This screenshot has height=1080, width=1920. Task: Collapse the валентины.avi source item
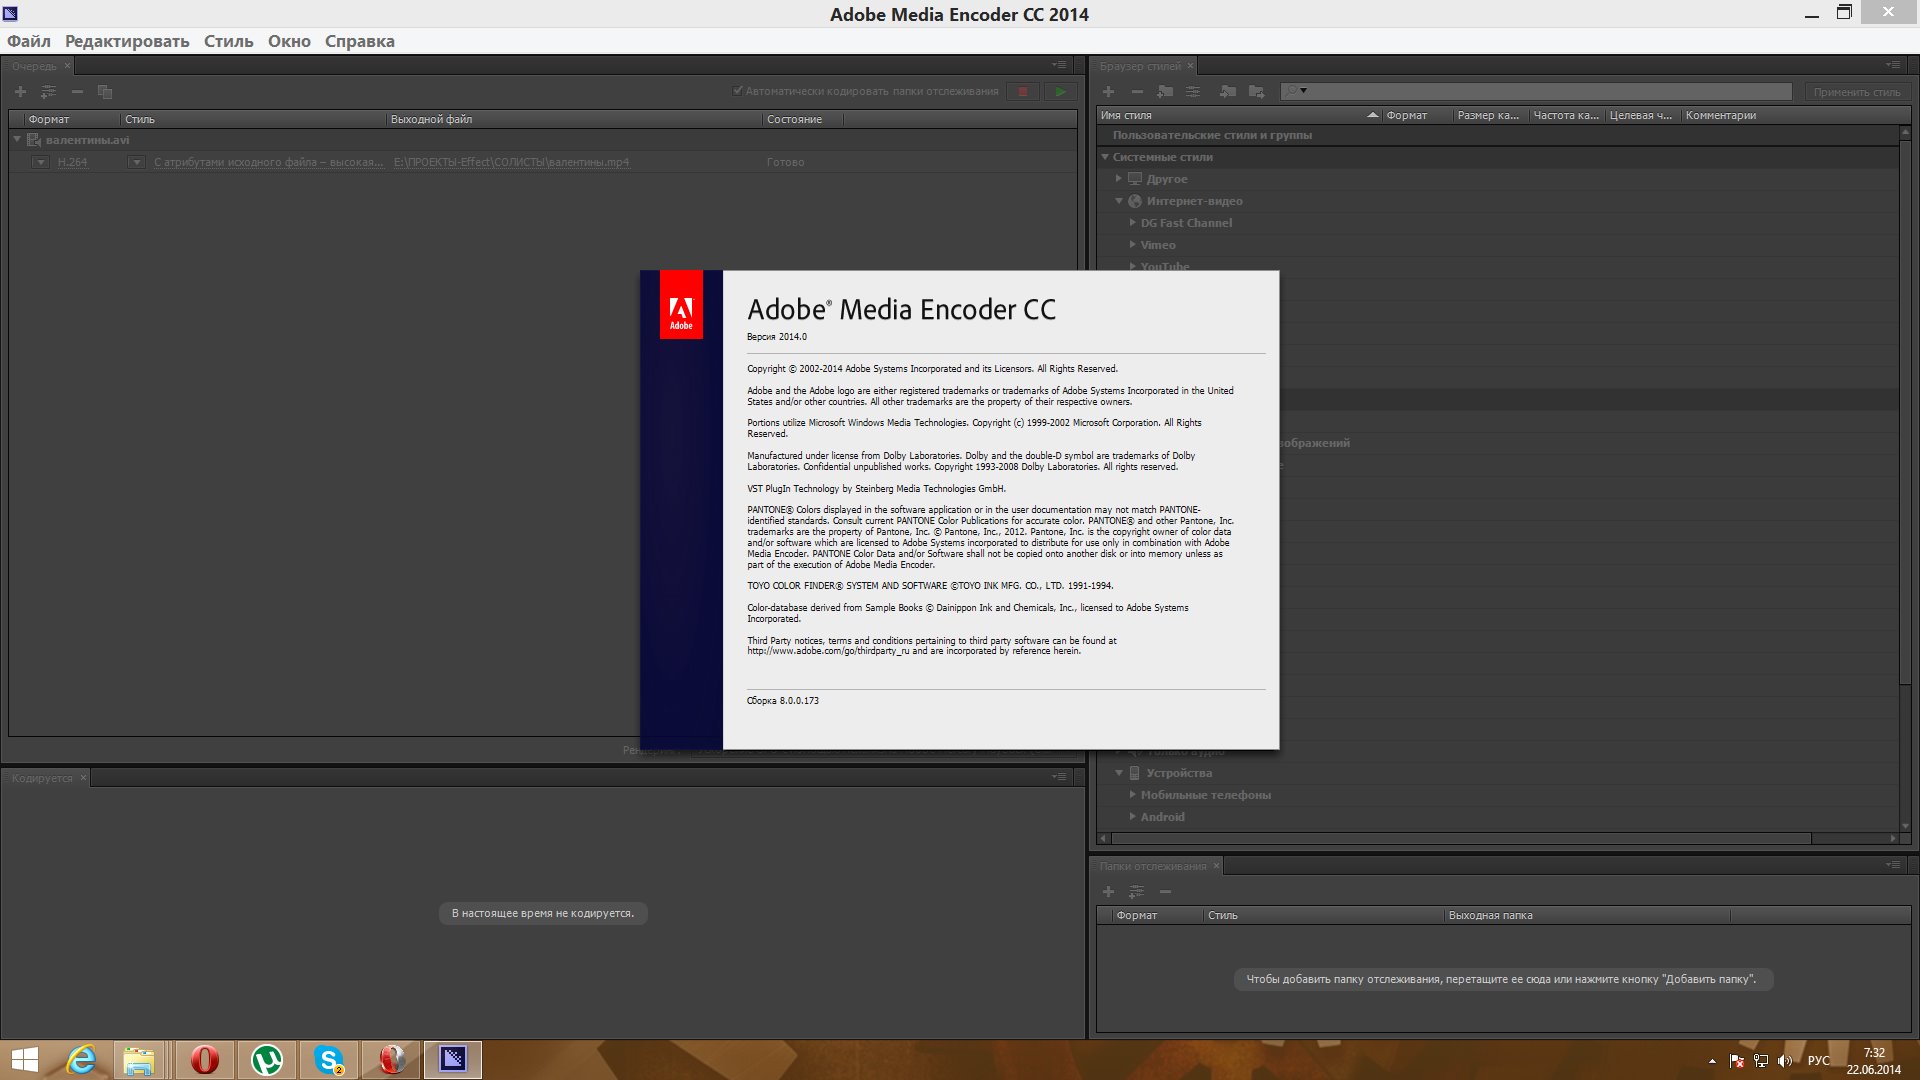(x=17, y=140)
